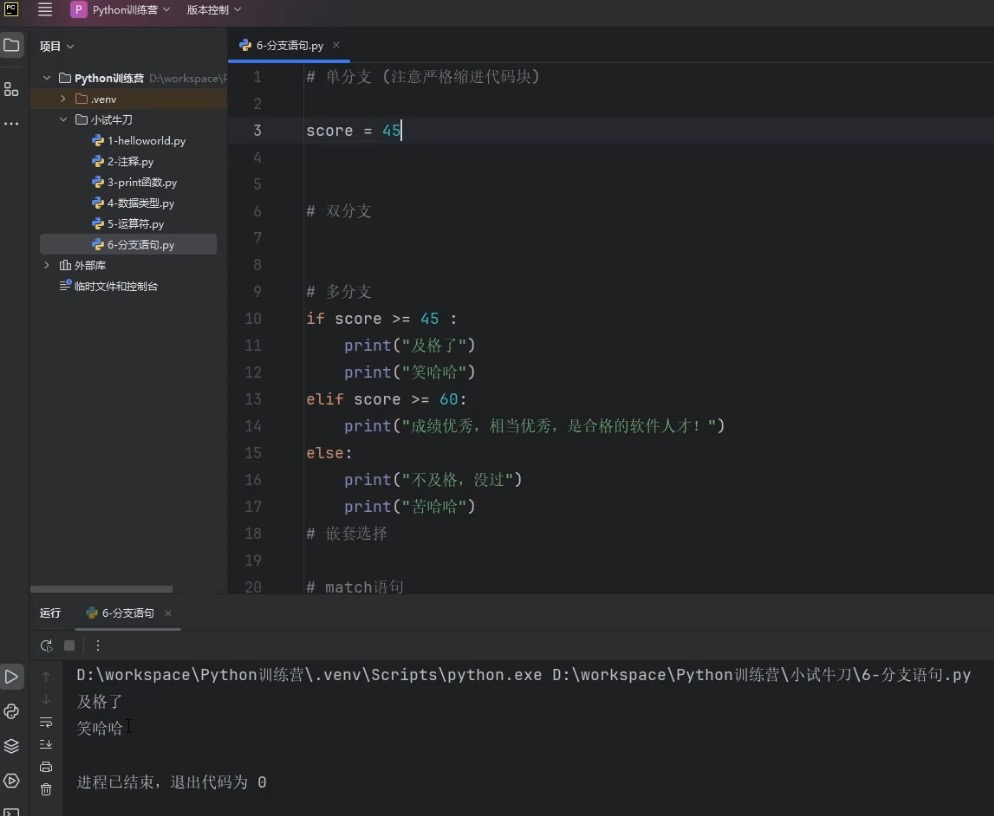Open the main hamburger menu
This screenshot has height=816, width=994.
(45, 10)
